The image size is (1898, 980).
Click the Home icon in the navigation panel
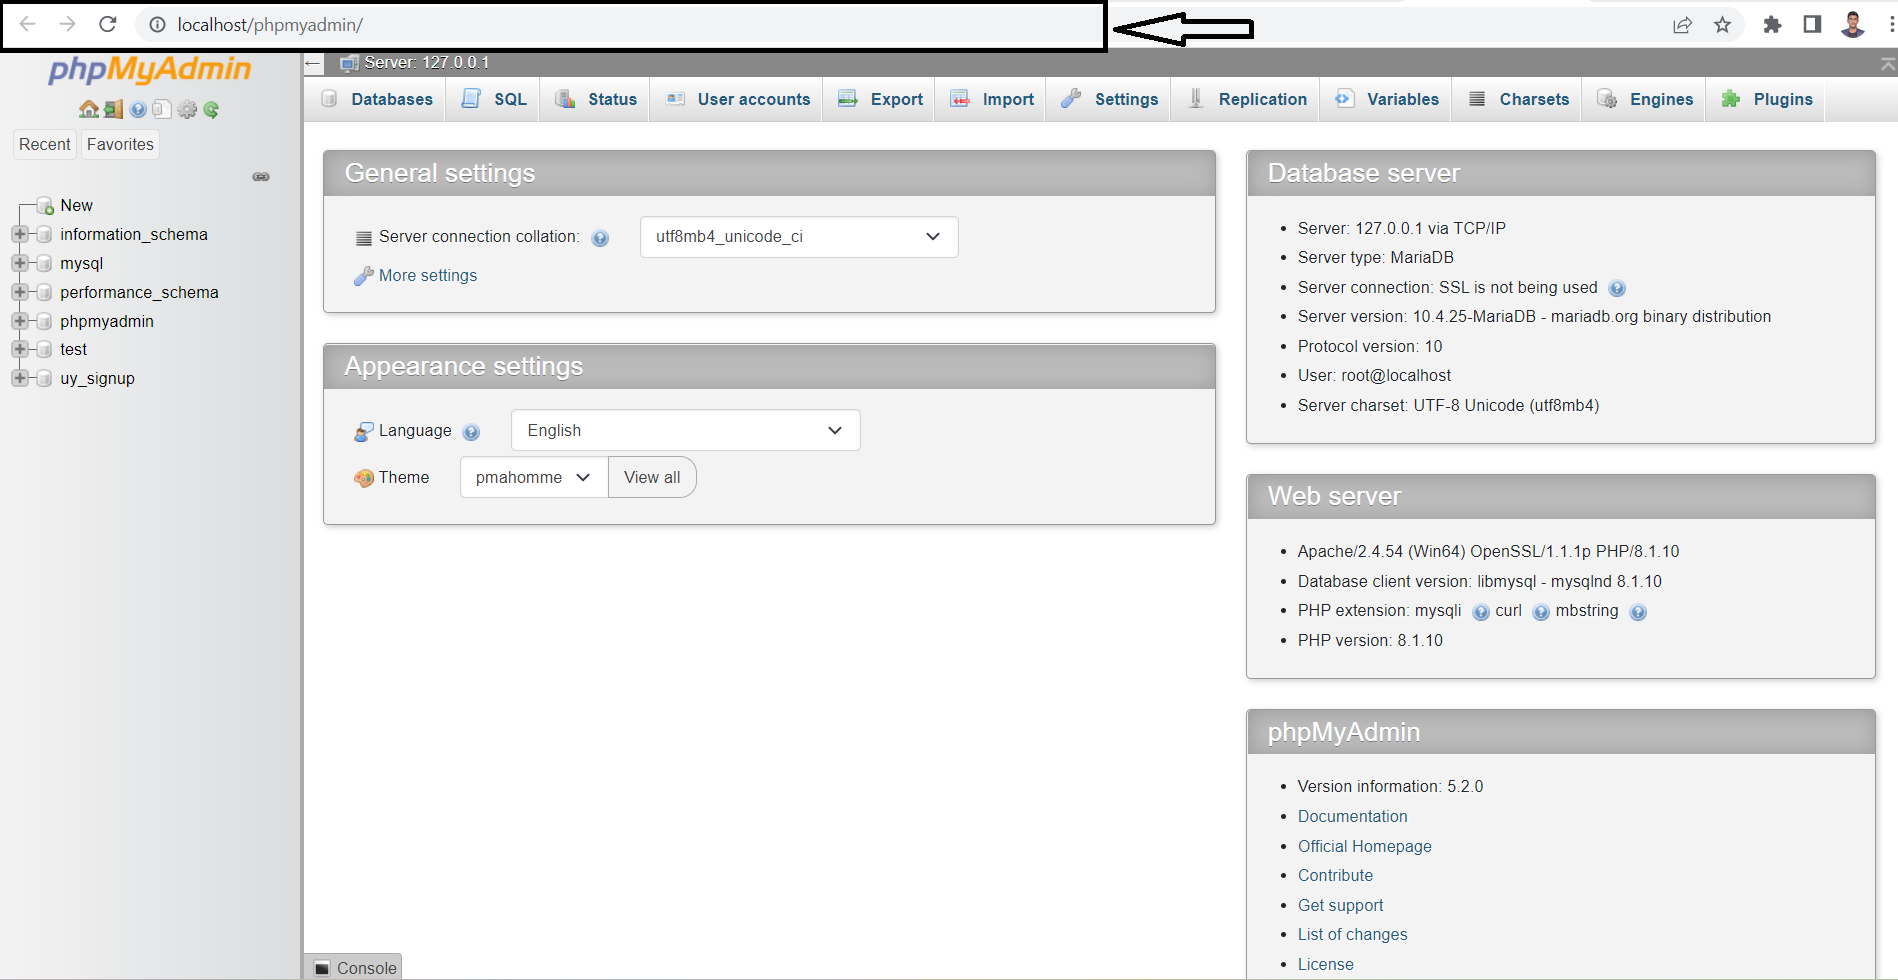coord(89,109)
